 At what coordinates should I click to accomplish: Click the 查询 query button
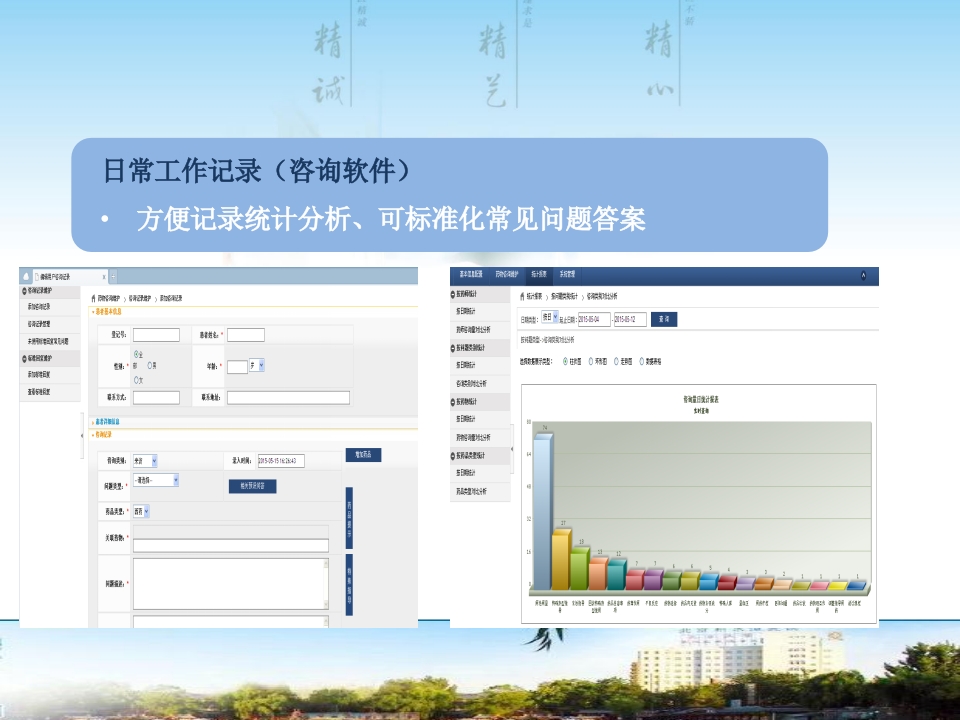click(x=664, y=319)
